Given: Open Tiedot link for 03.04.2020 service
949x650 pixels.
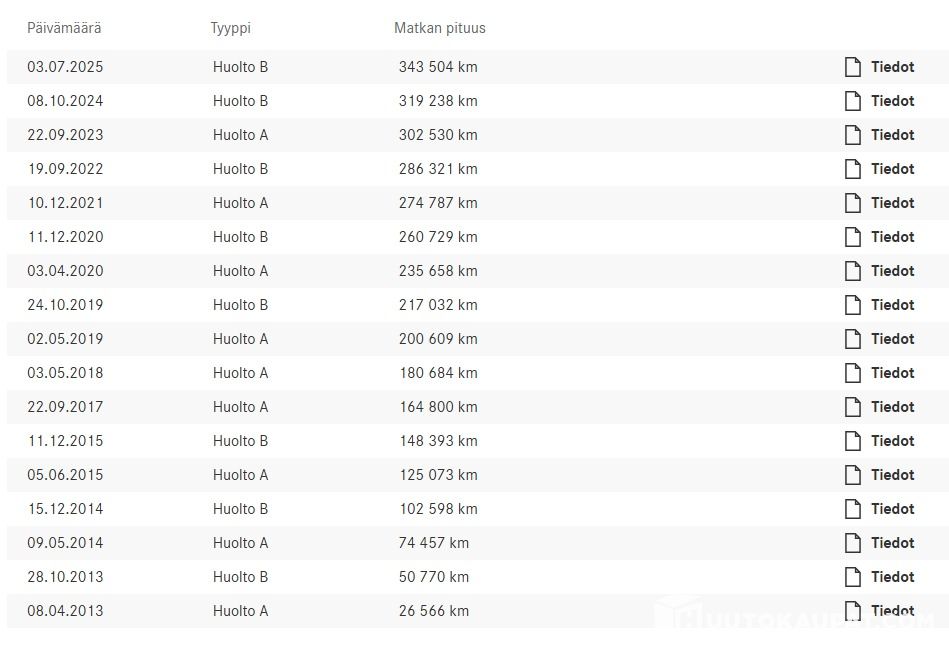Looking at the screenshot, I should 892,271.
